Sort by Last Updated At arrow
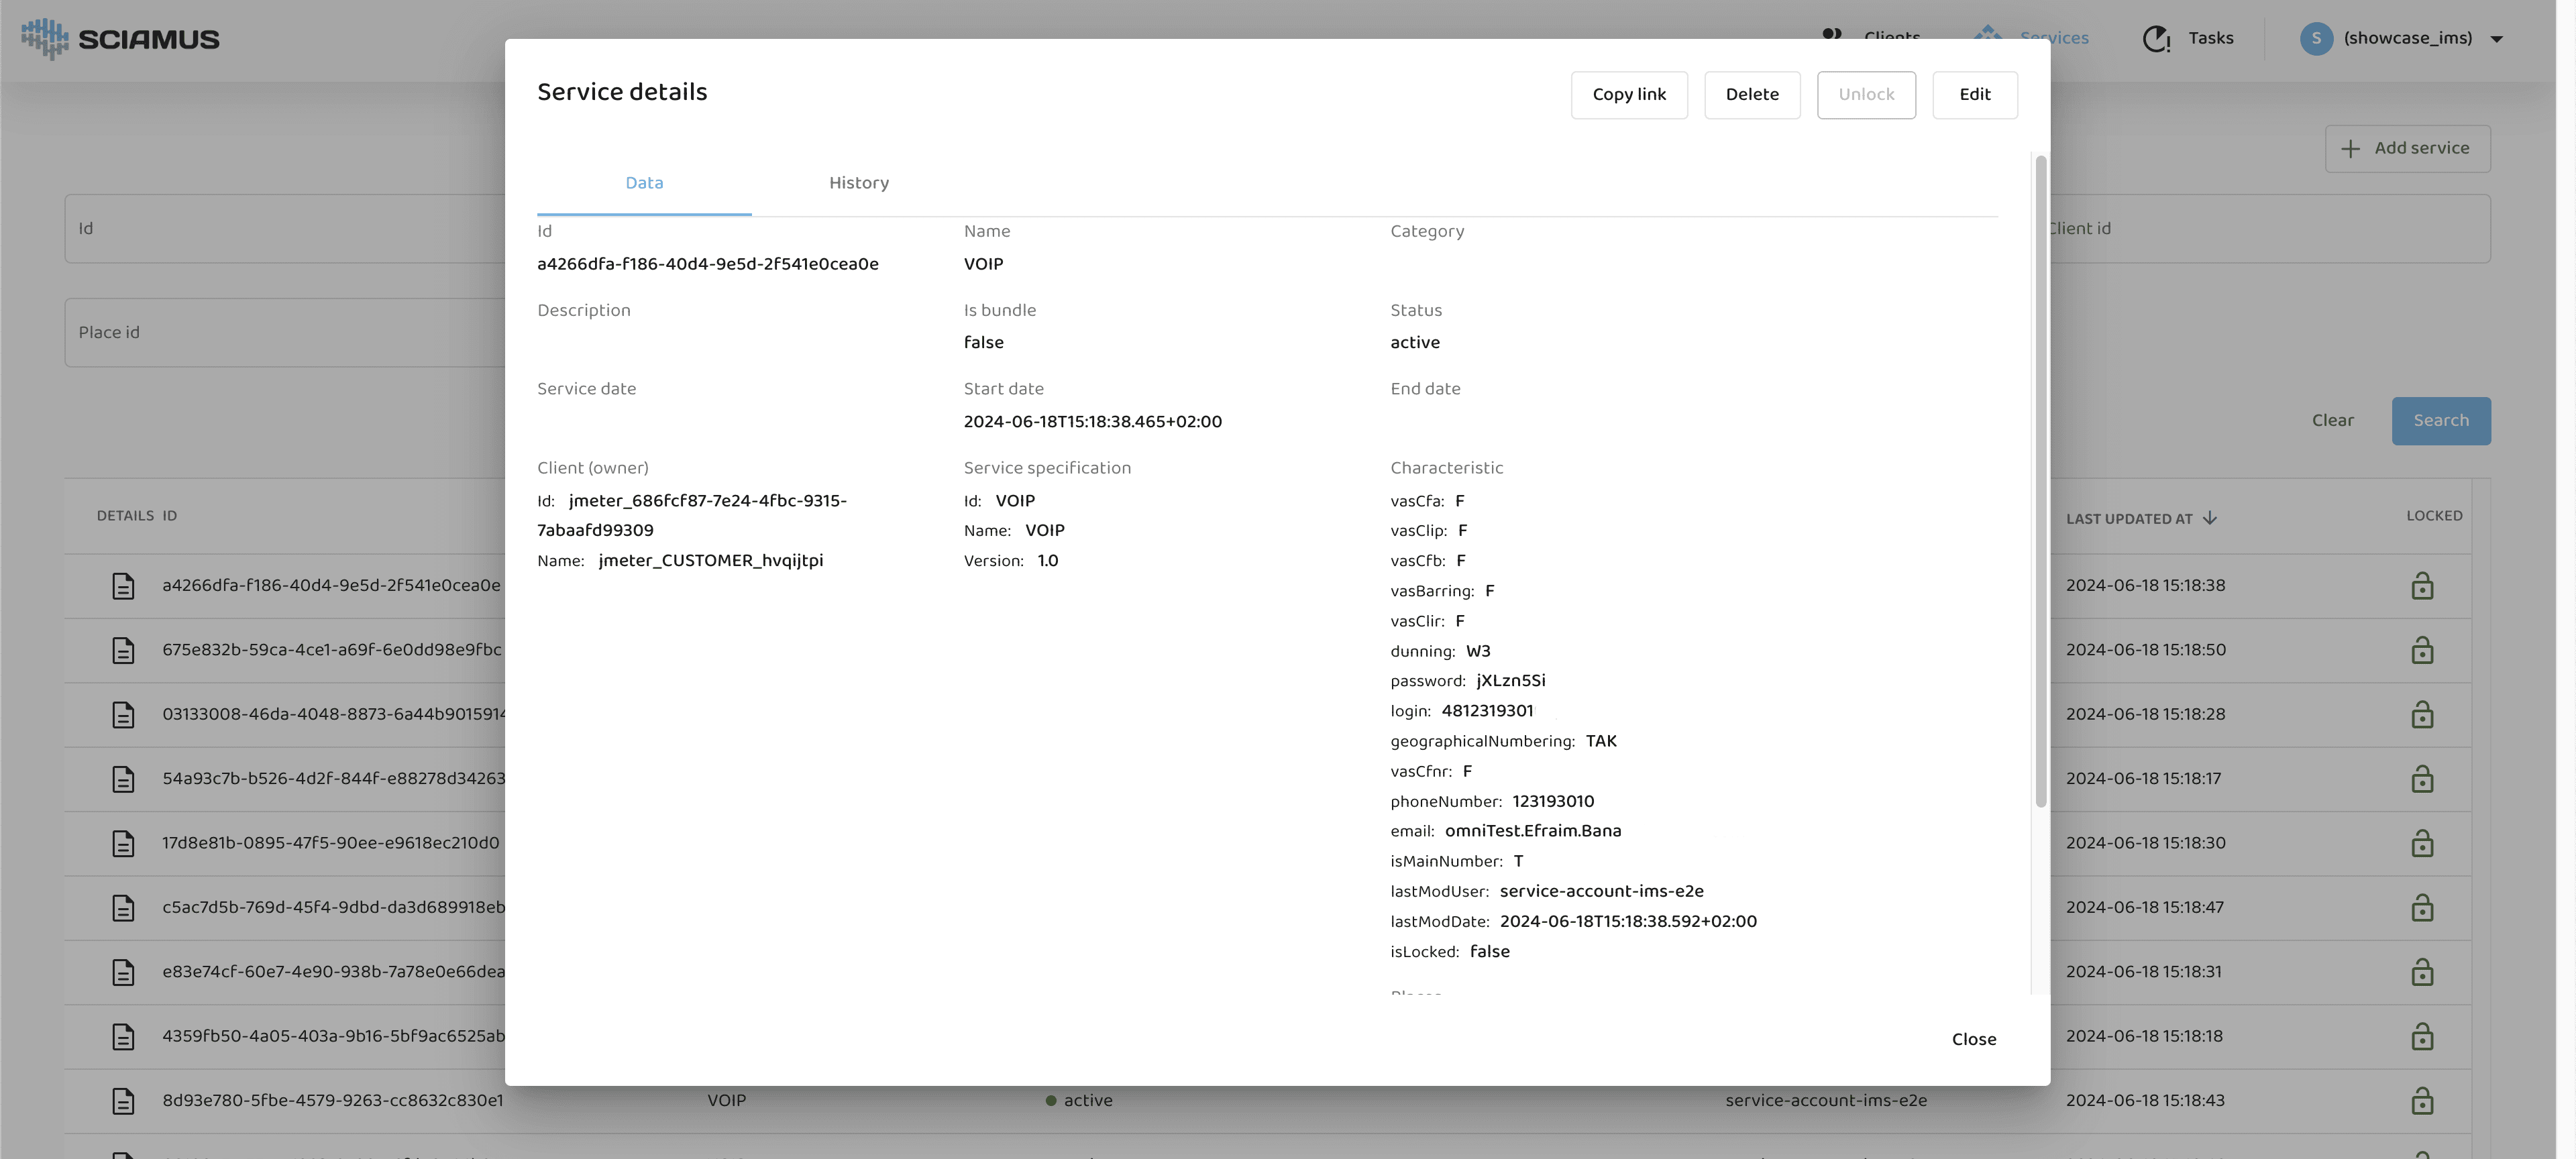2576x1159 pixels. (x=2210, y=518)
